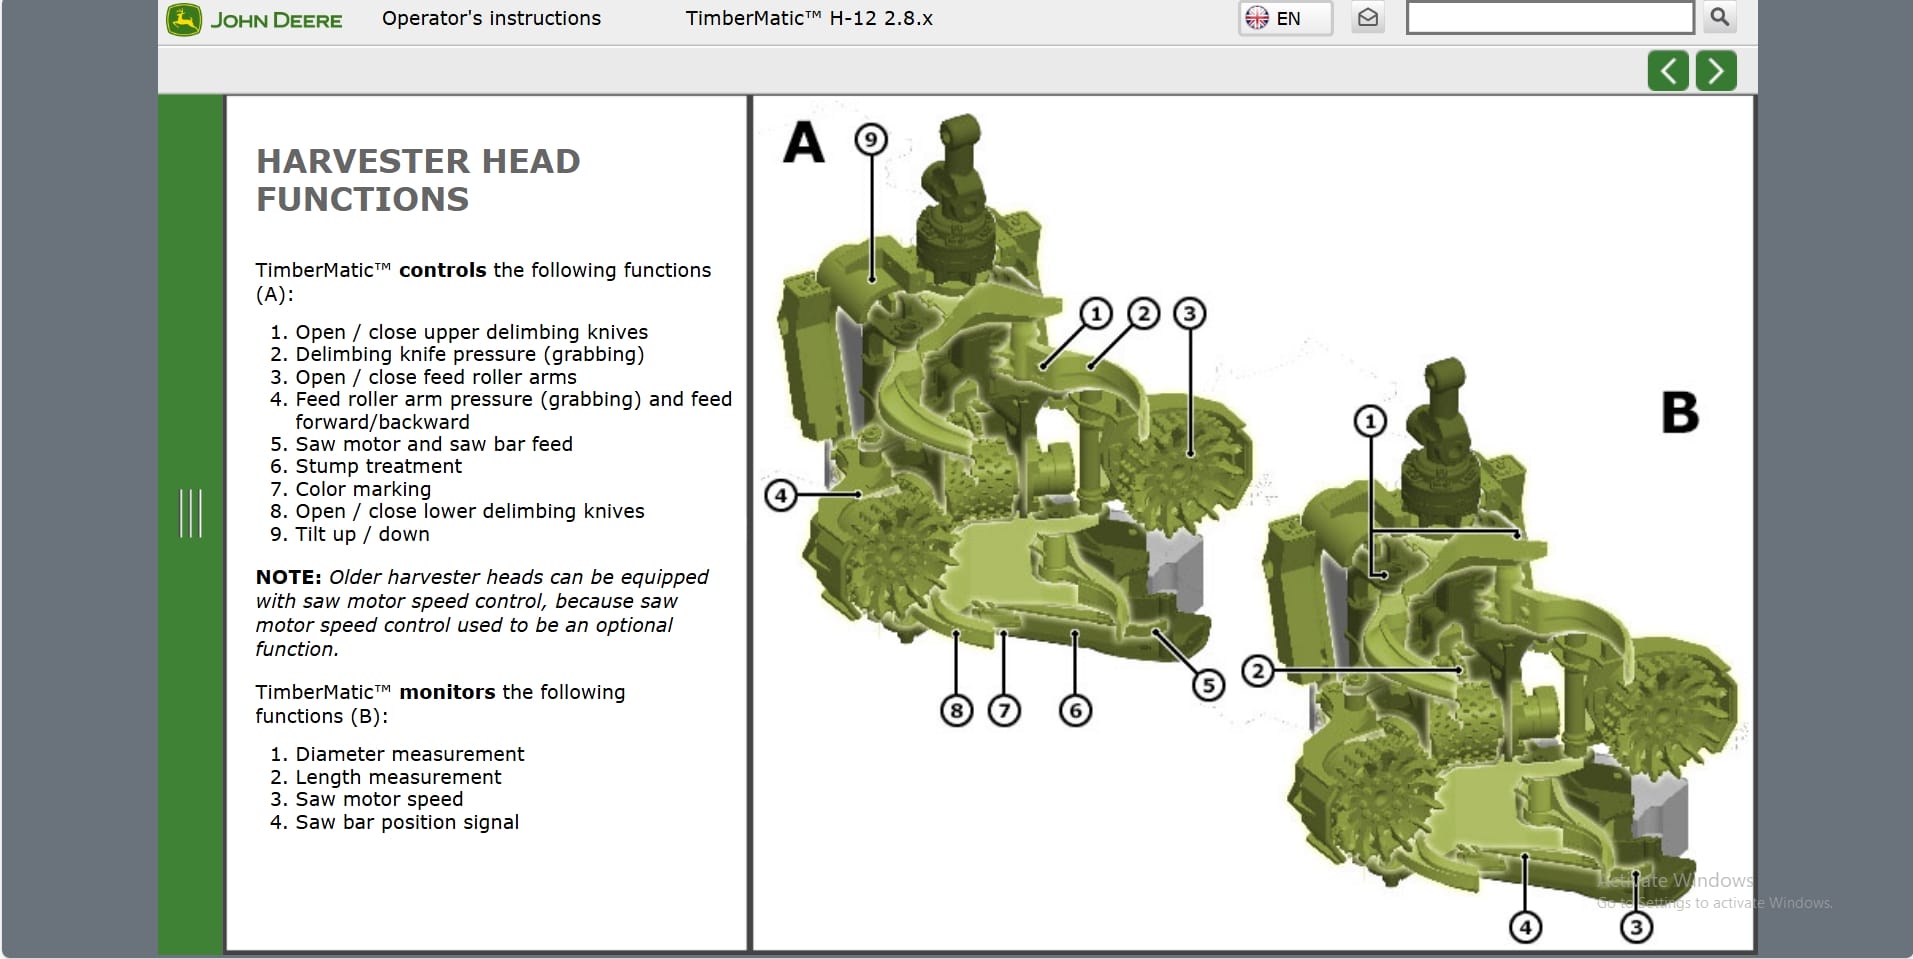This screenshot has height=959, width=1913.
Task: Click the search magnifier icon
Action: (1720, 17)
